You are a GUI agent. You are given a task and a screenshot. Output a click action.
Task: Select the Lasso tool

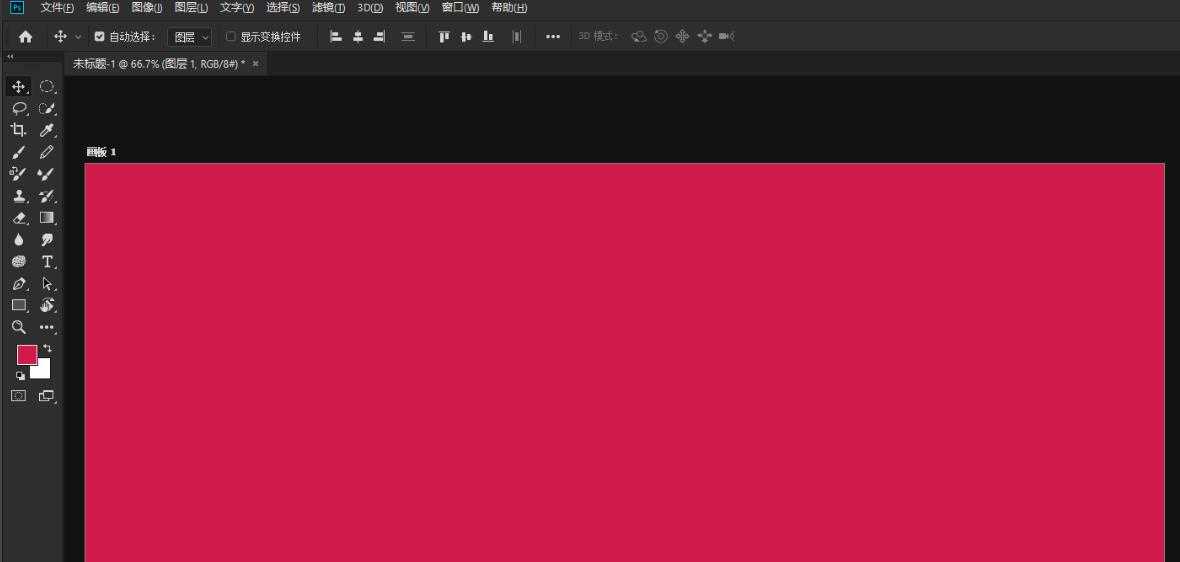click(18, 108)
